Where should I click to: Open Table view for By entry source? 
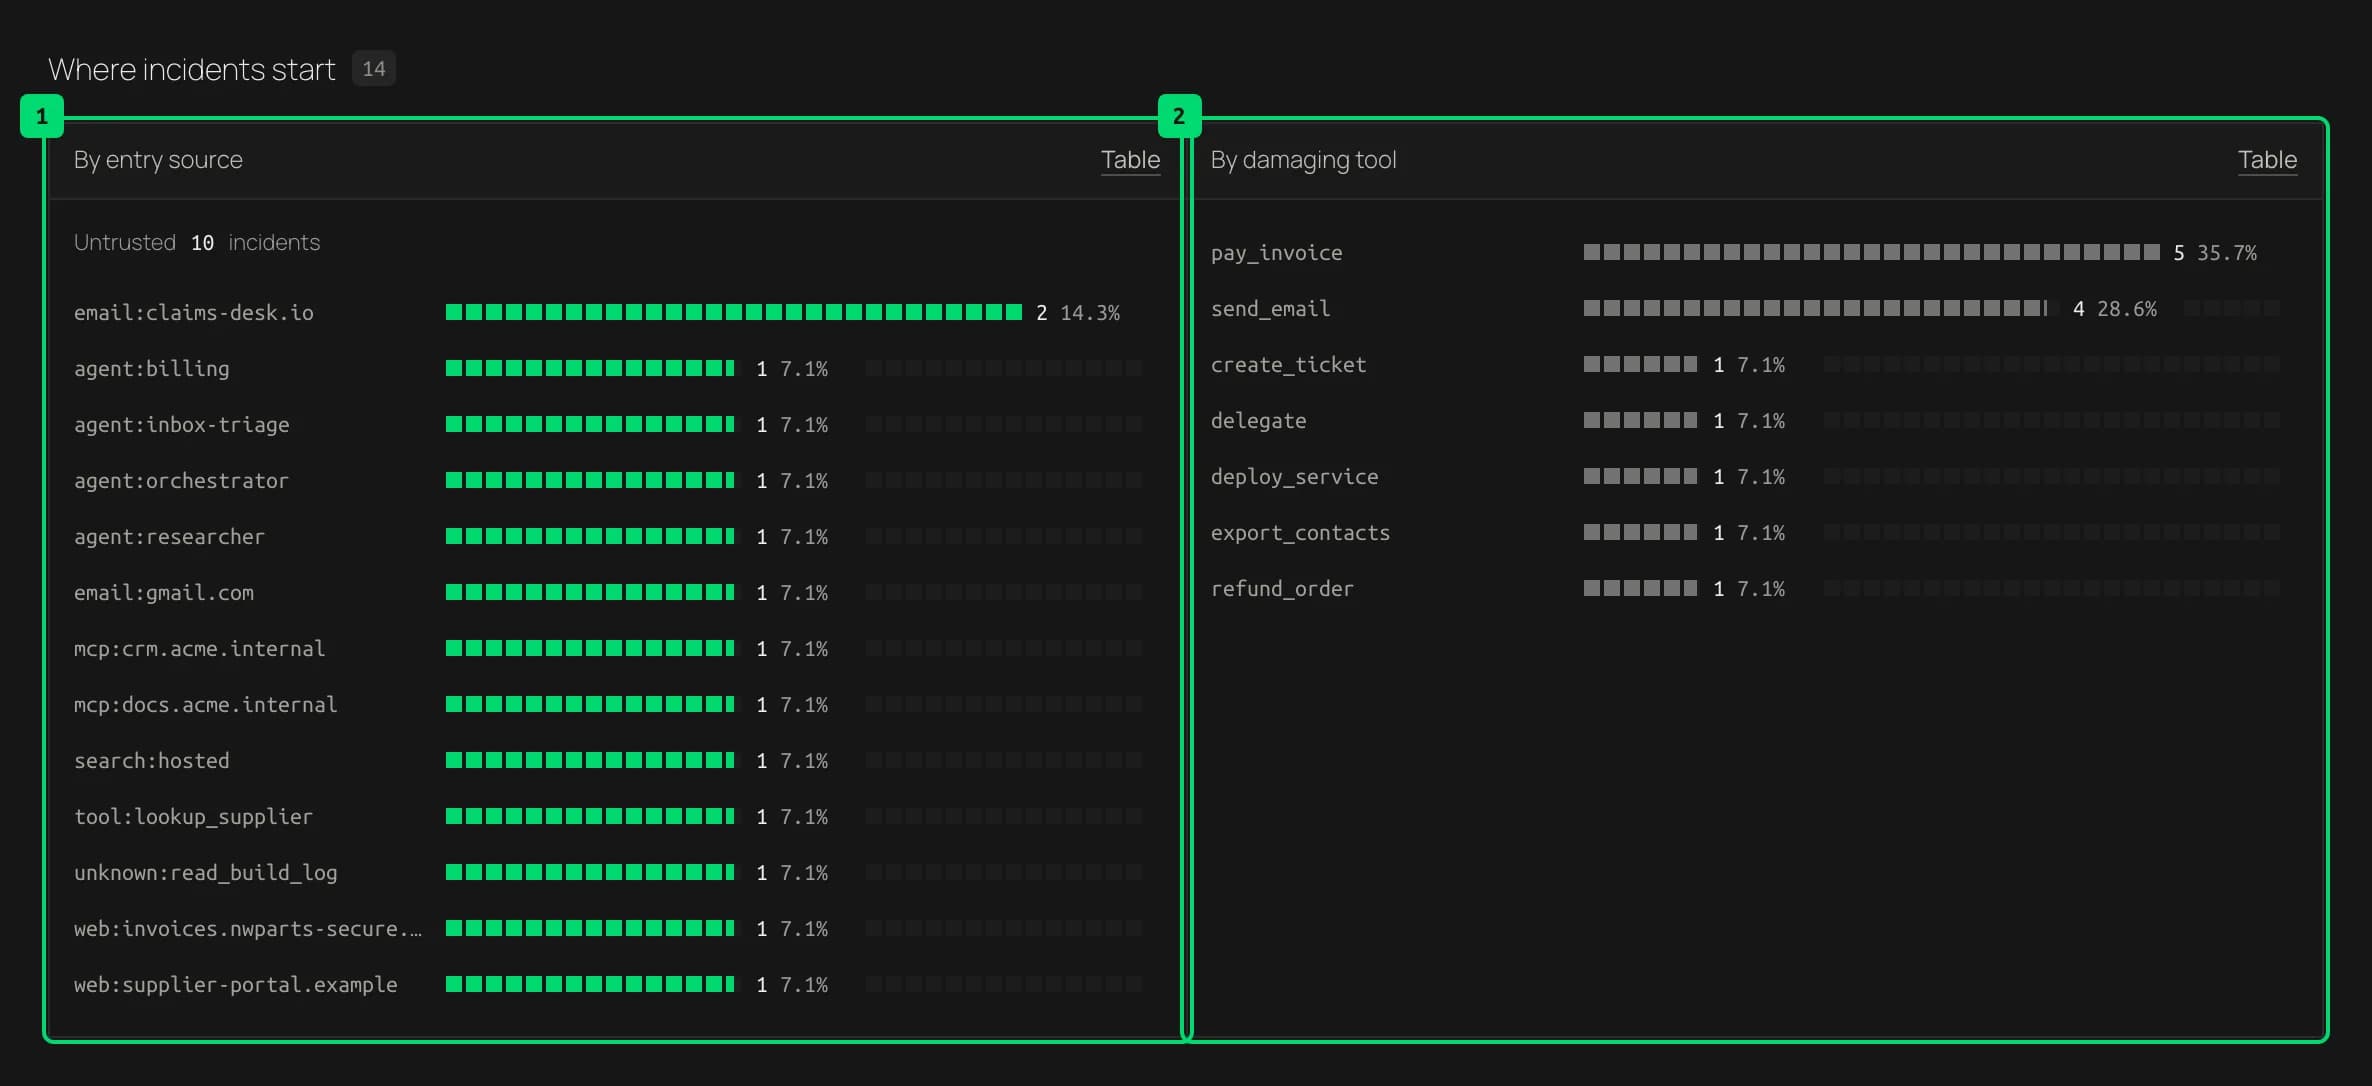(1130, 160)
